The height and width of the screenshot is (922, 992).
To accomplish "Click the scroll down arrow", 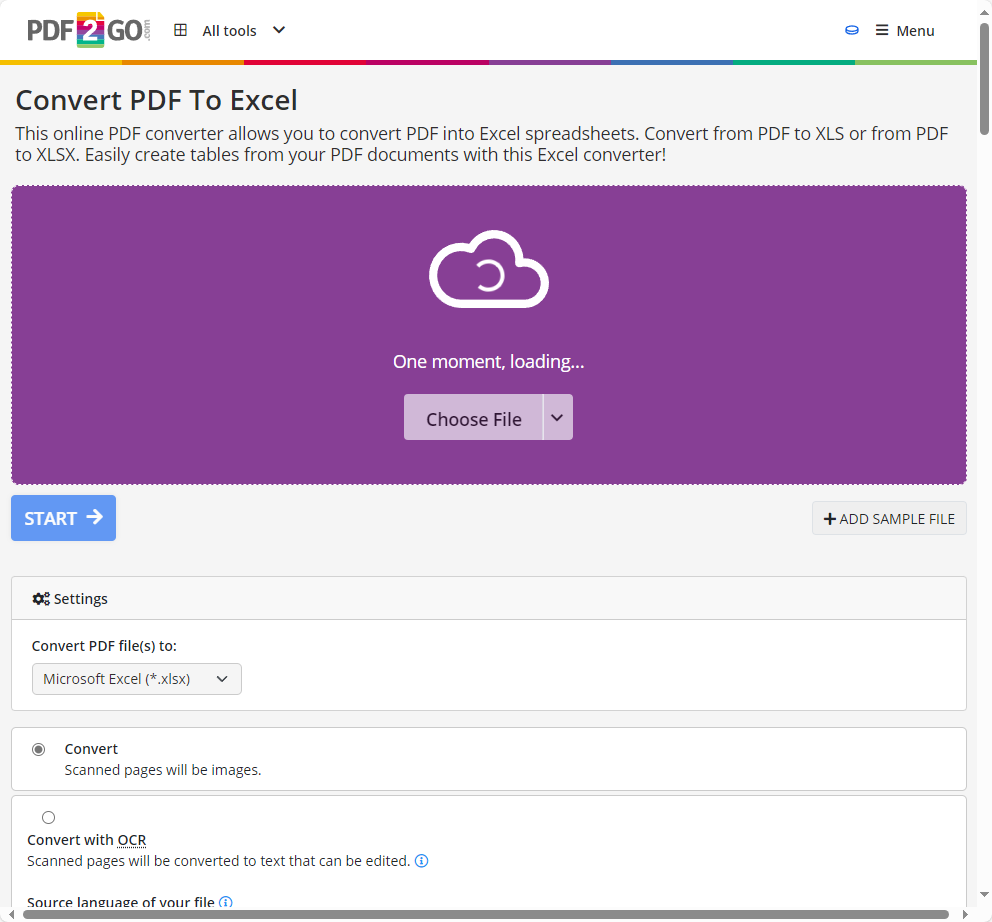I will (984, 895).
